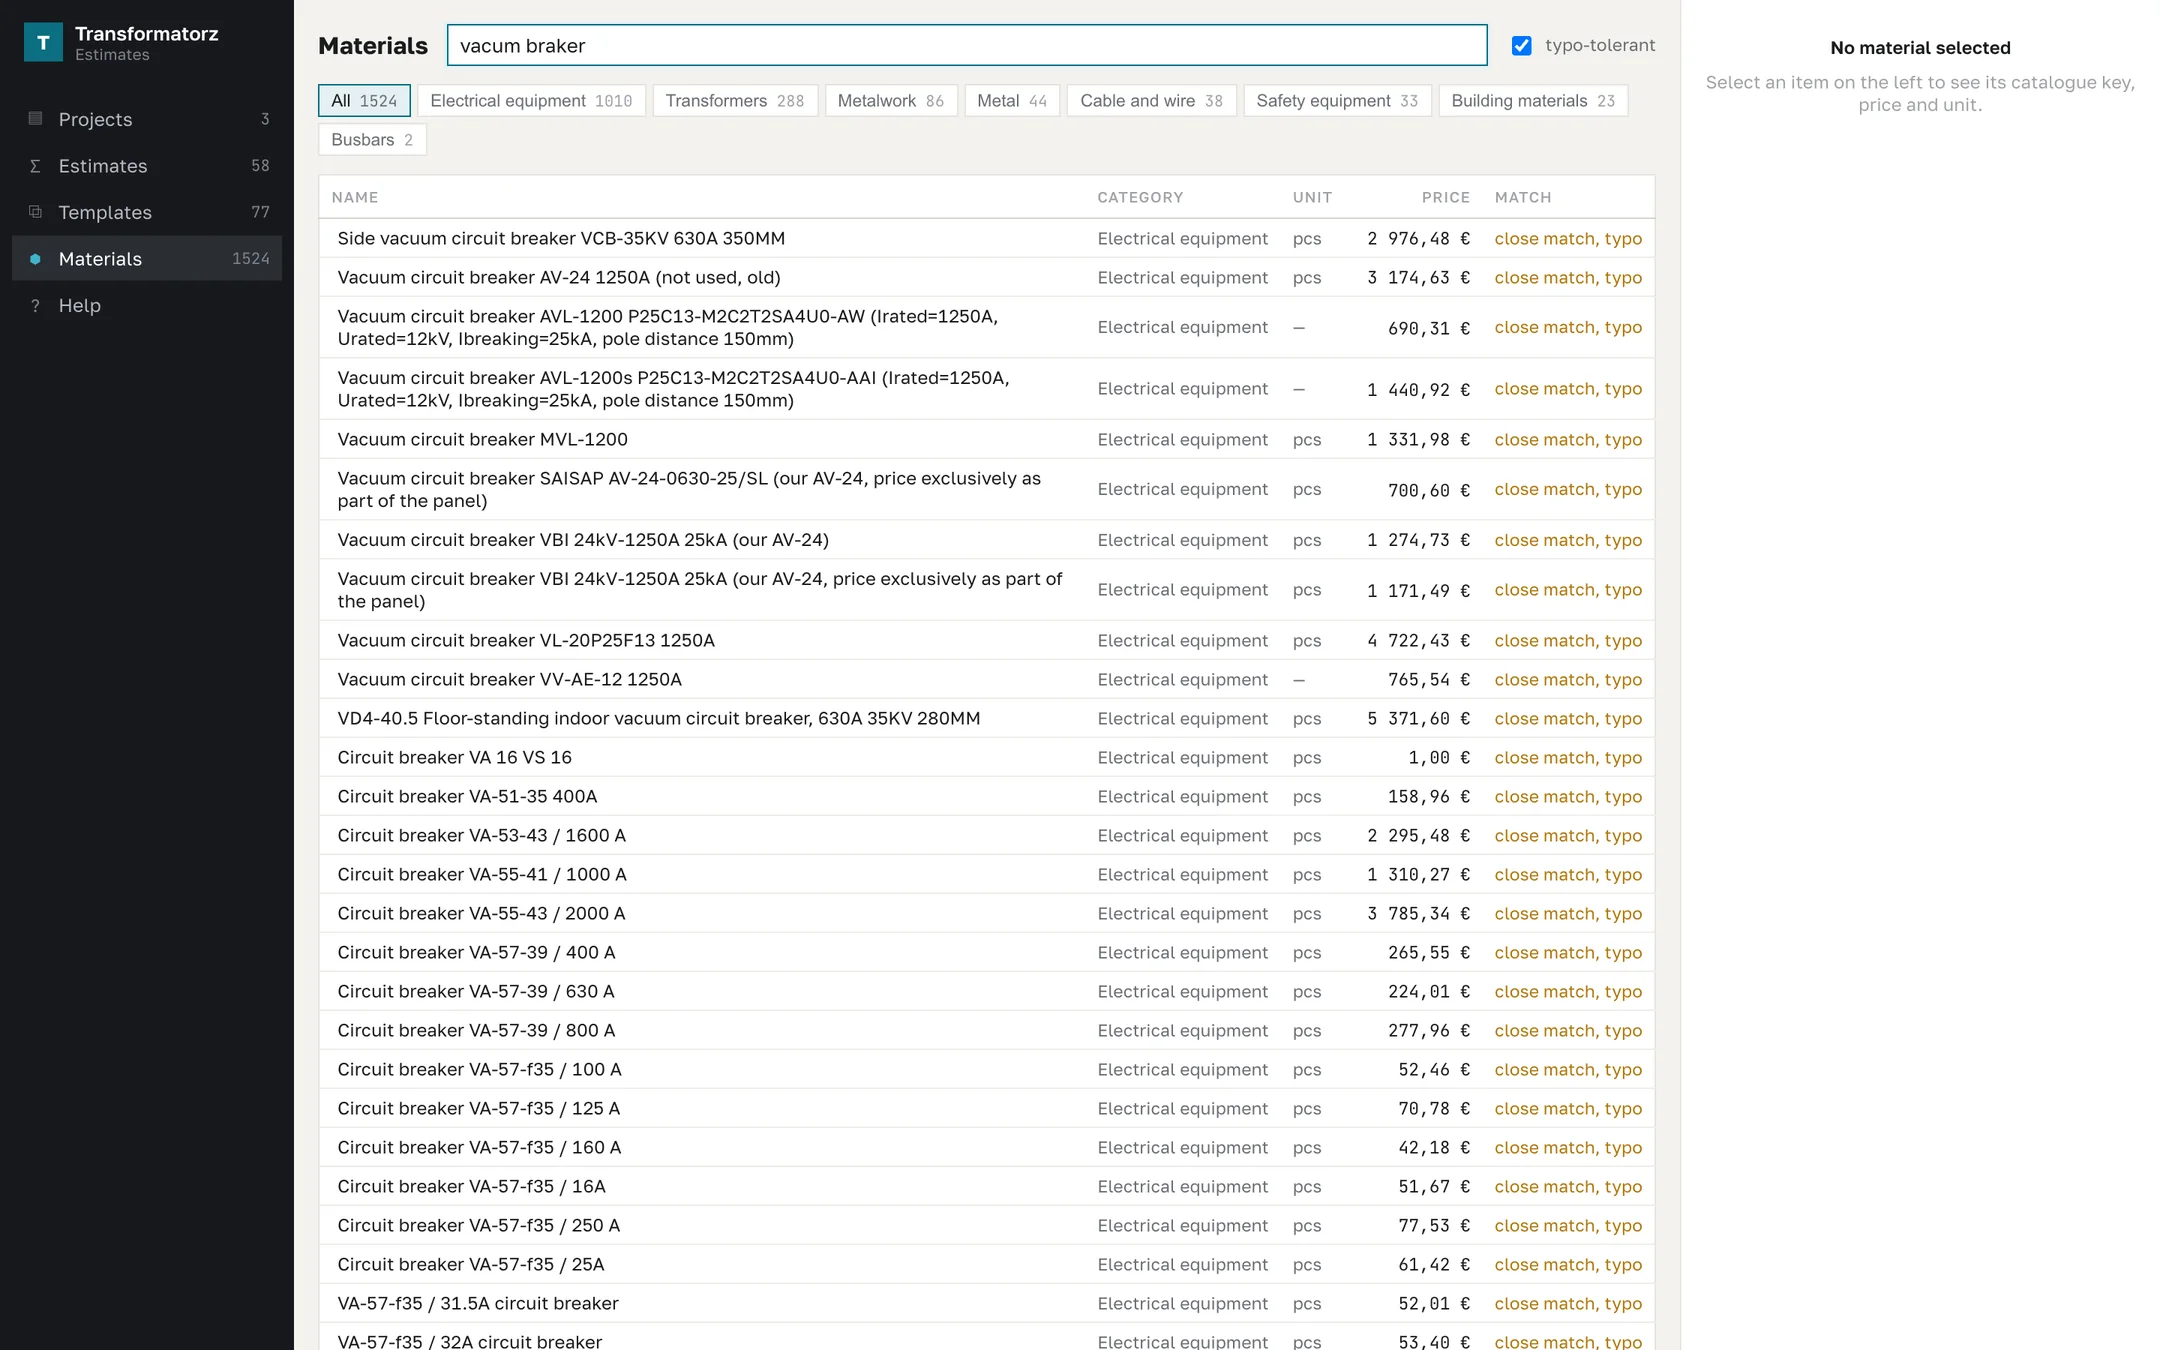
Task: Select Circuit breaker VA-57-f35 / 16A row
Action: (x=986, y=1186)
